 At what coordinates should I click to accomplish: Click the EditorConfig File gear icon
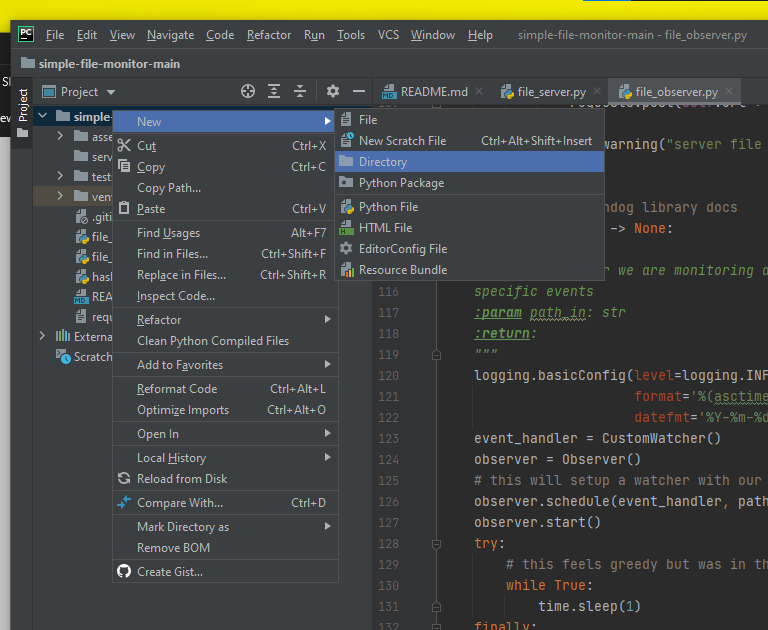(346, 248)
